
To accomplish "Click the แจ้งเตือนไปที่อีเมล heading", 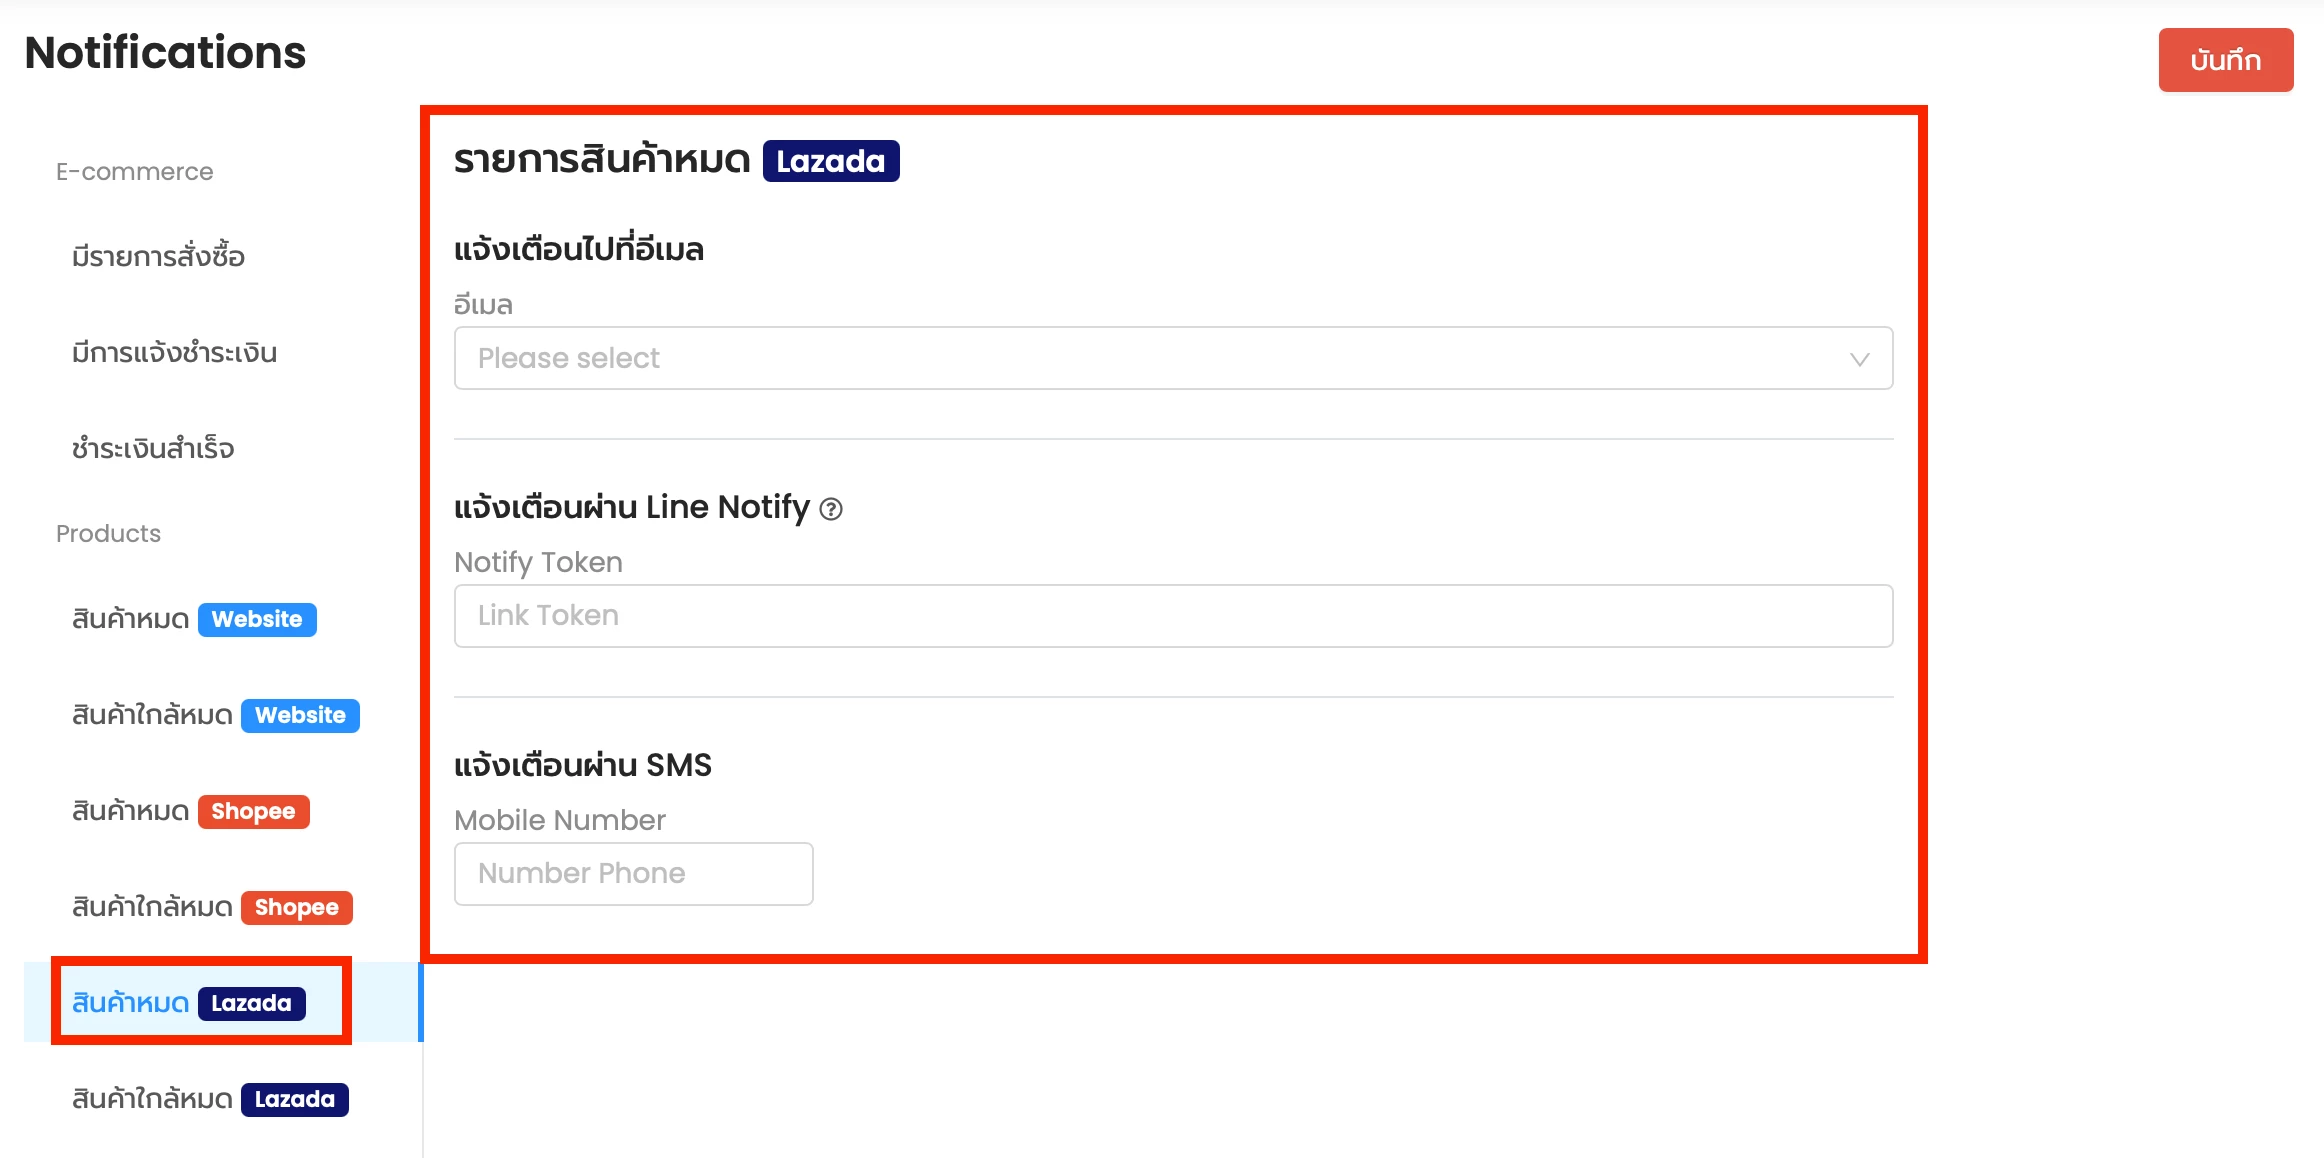I will tap(579, 249).
